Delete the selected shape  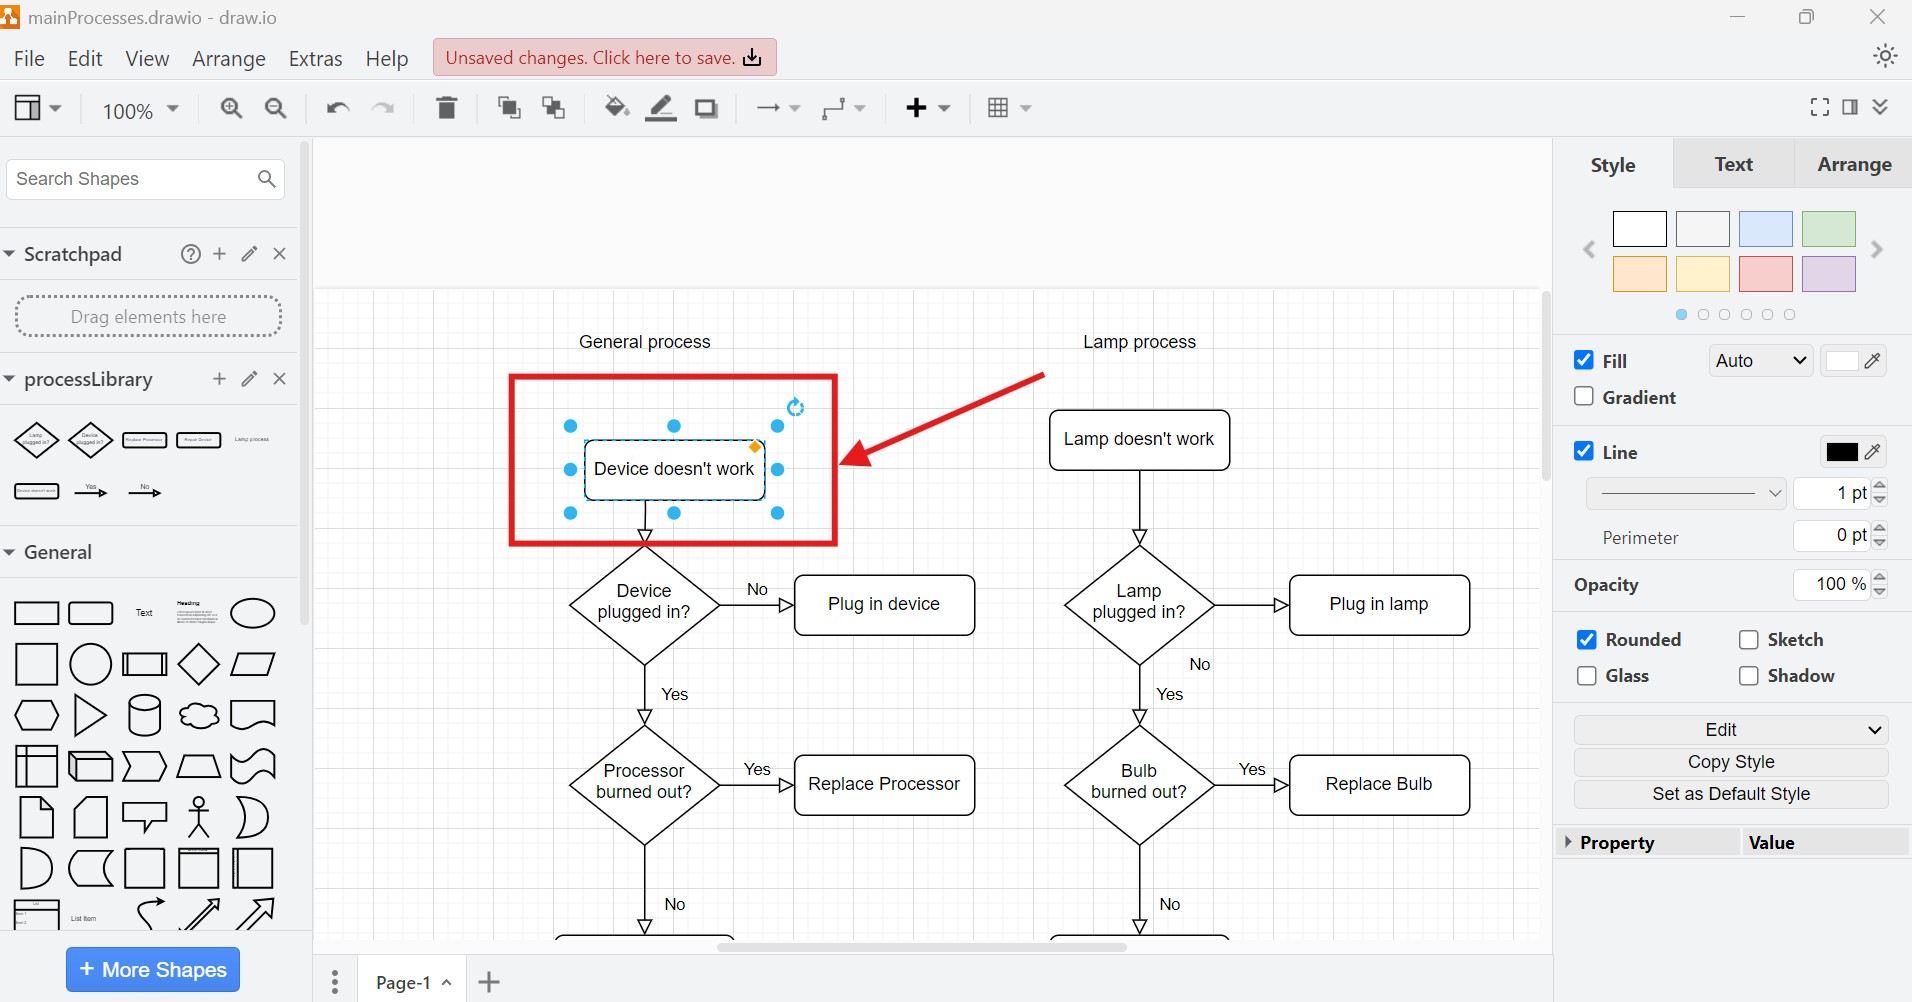tap(446, 108)
